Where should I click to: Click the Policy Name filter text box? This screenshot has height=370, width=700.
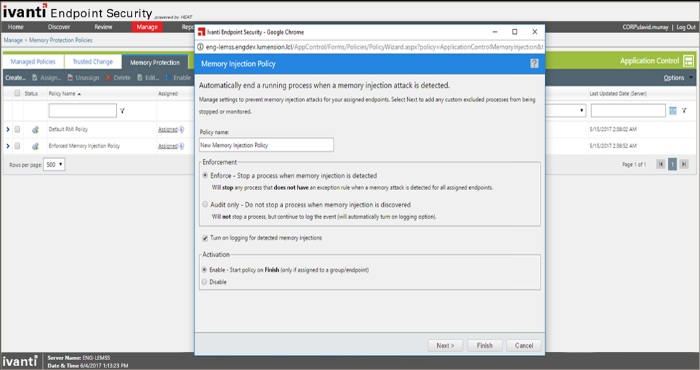pos(83,111)
